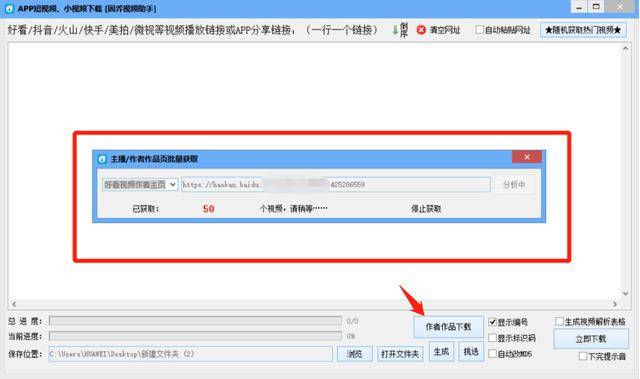This screenshot has width=640, height=379.
Task: Click the ★随机获取热门视频★ button
Action: [x=583, y=30]
